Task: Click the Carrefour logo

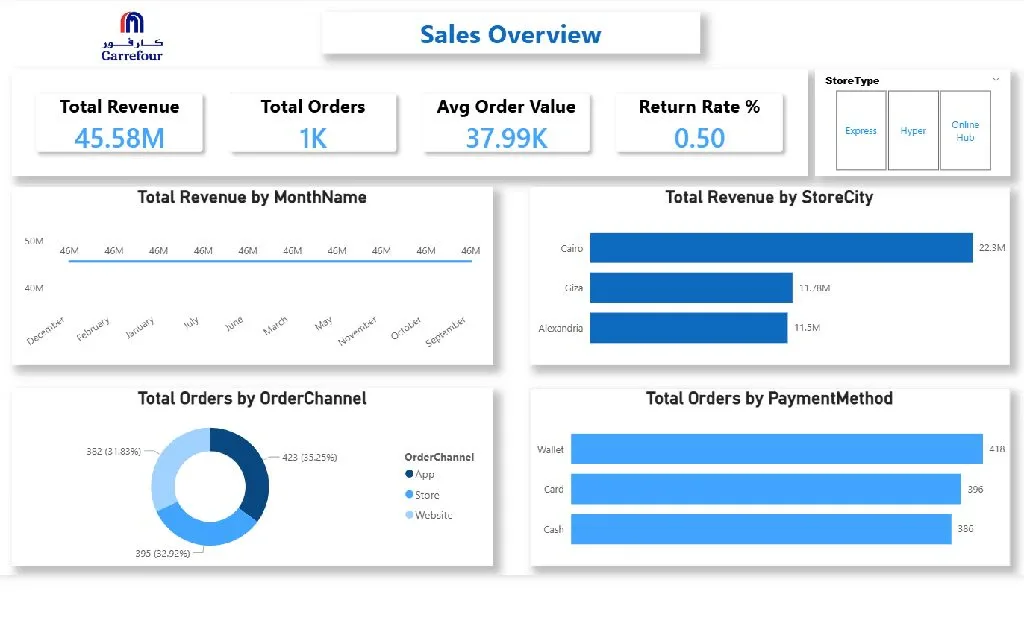Action: pos(132,37)
